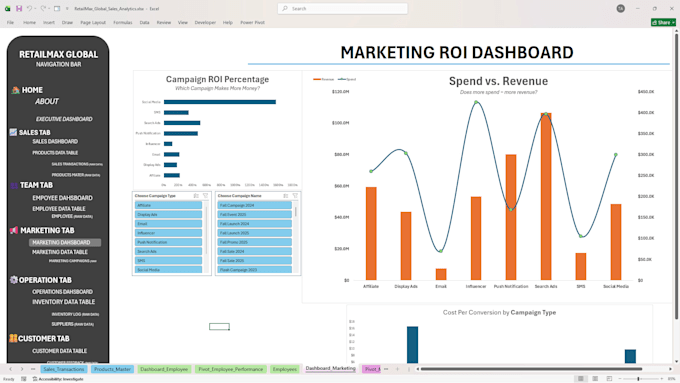Open the Redo history dropdown arrow
680x383 pixels.
[x=49, y=9]
